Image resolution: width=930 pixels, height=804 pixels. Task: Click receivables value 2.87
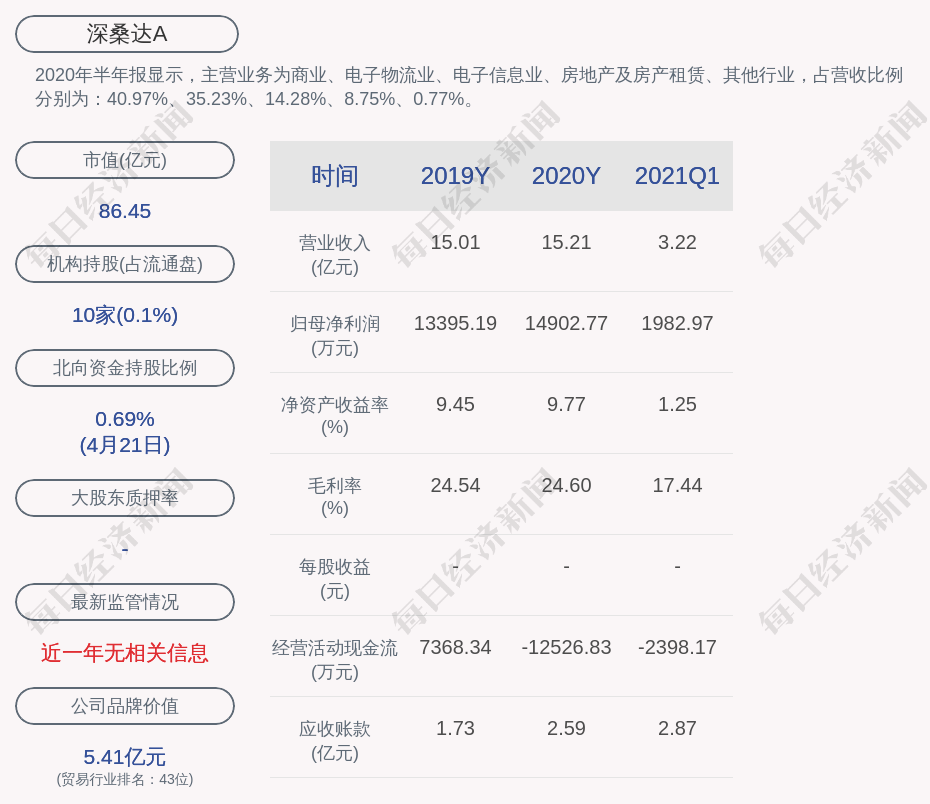point(677,728)
